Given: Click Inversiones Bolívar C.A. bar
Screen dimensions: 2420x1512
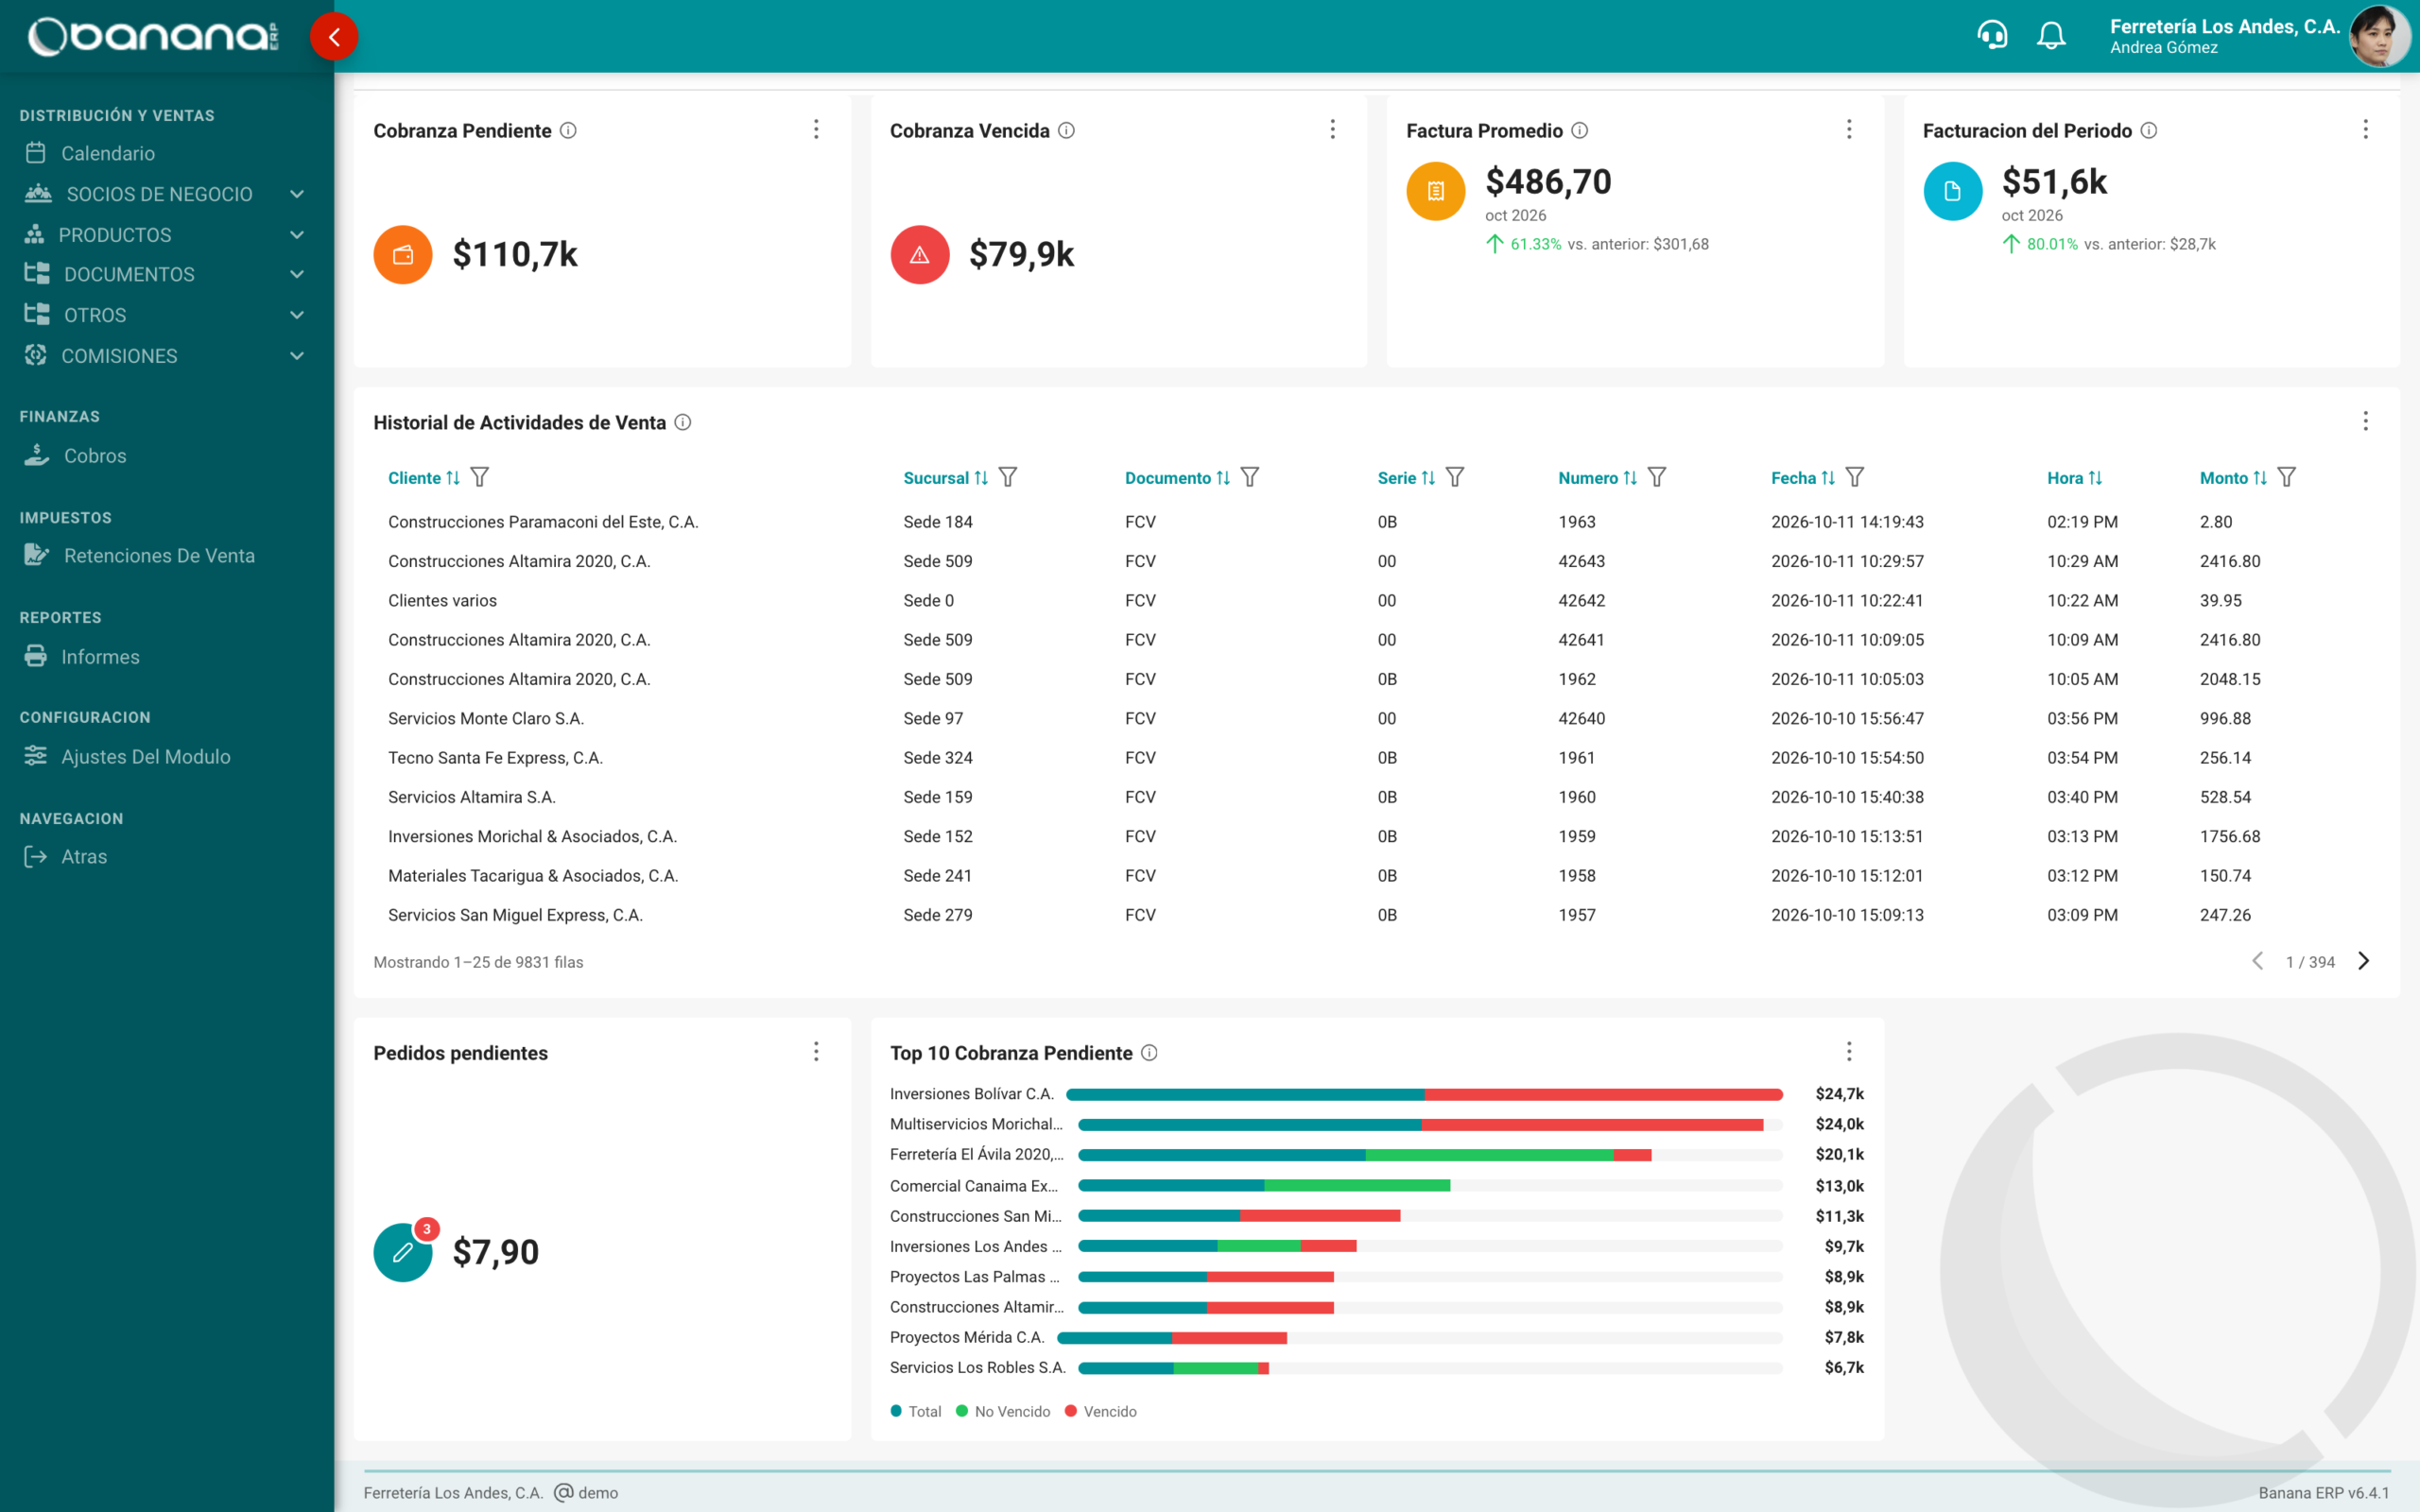Looking at the screenshot, I should pos(1424,1094).
